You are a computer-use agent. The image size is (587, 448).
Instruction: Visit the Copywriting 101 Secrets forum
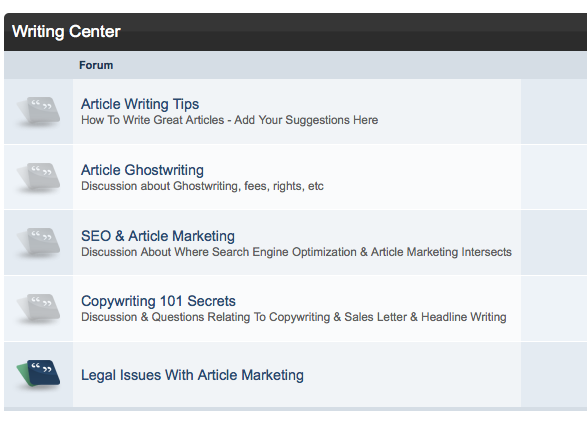(x=158, y=301)
